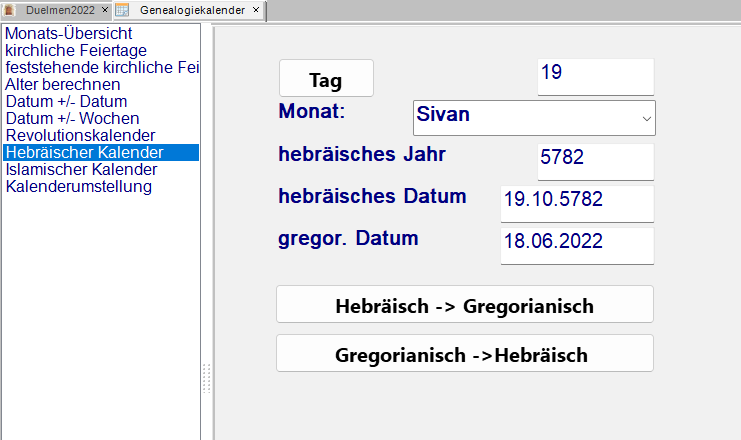The image size is (741, 440).
Task: Click the calendar icon on Genealogiekalender tab
Action: click(122, 10)
